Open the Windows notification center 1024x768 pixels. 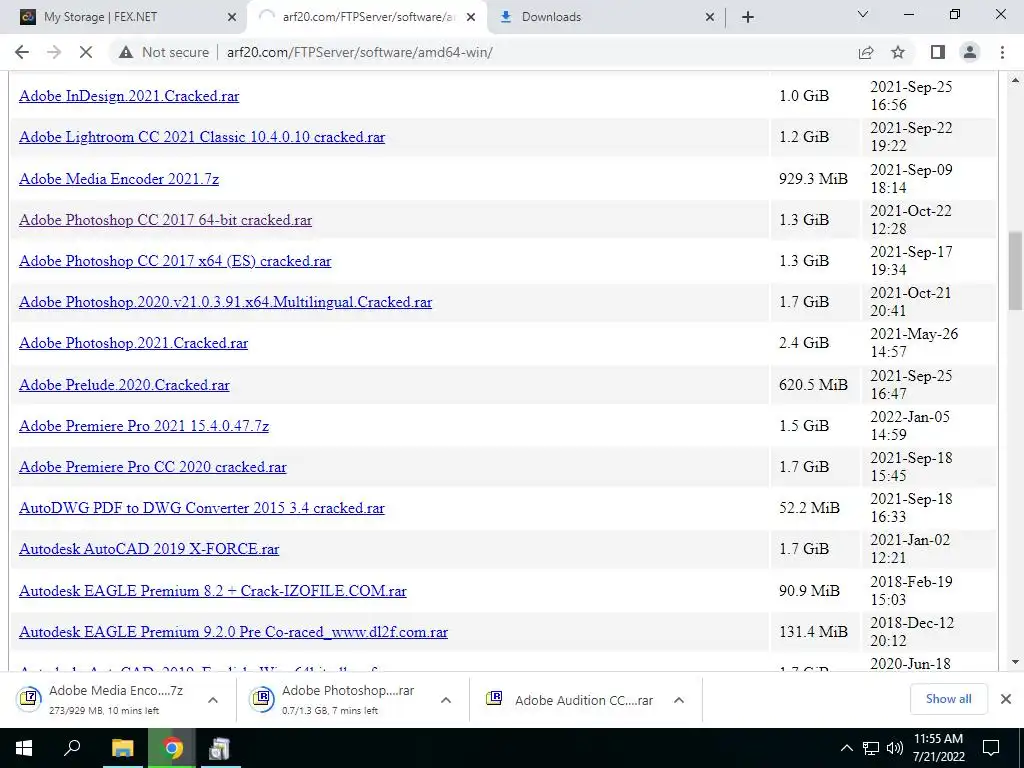click(x=991, y=748)
